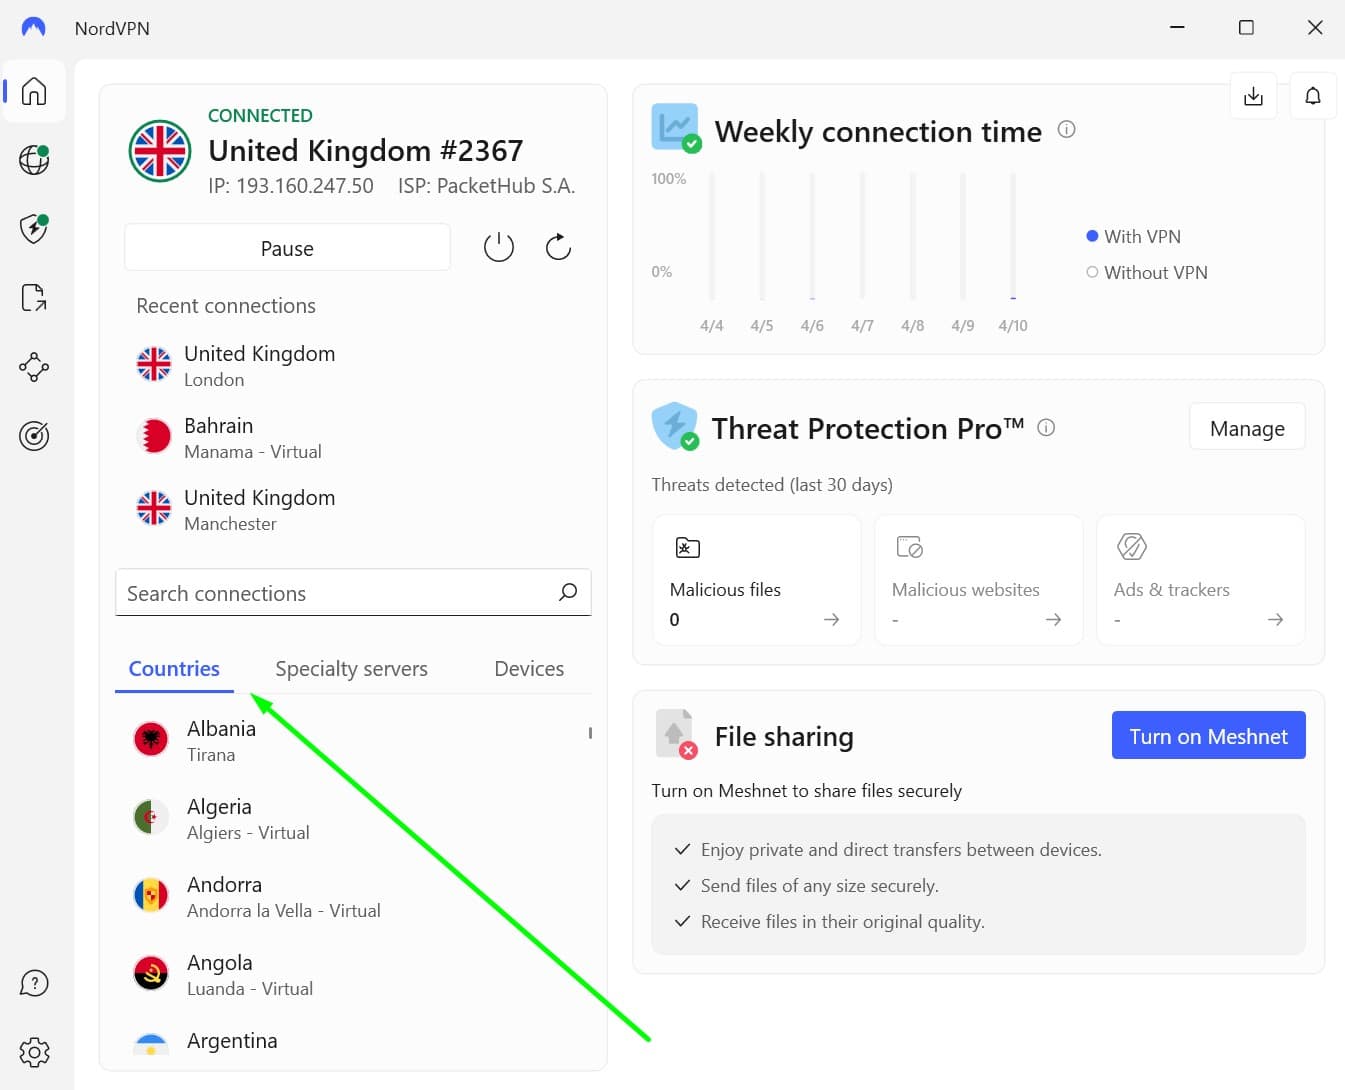This screenshot has height=1090, width=1345.
Task: Click the Manage button
Action: (1247, 428)
